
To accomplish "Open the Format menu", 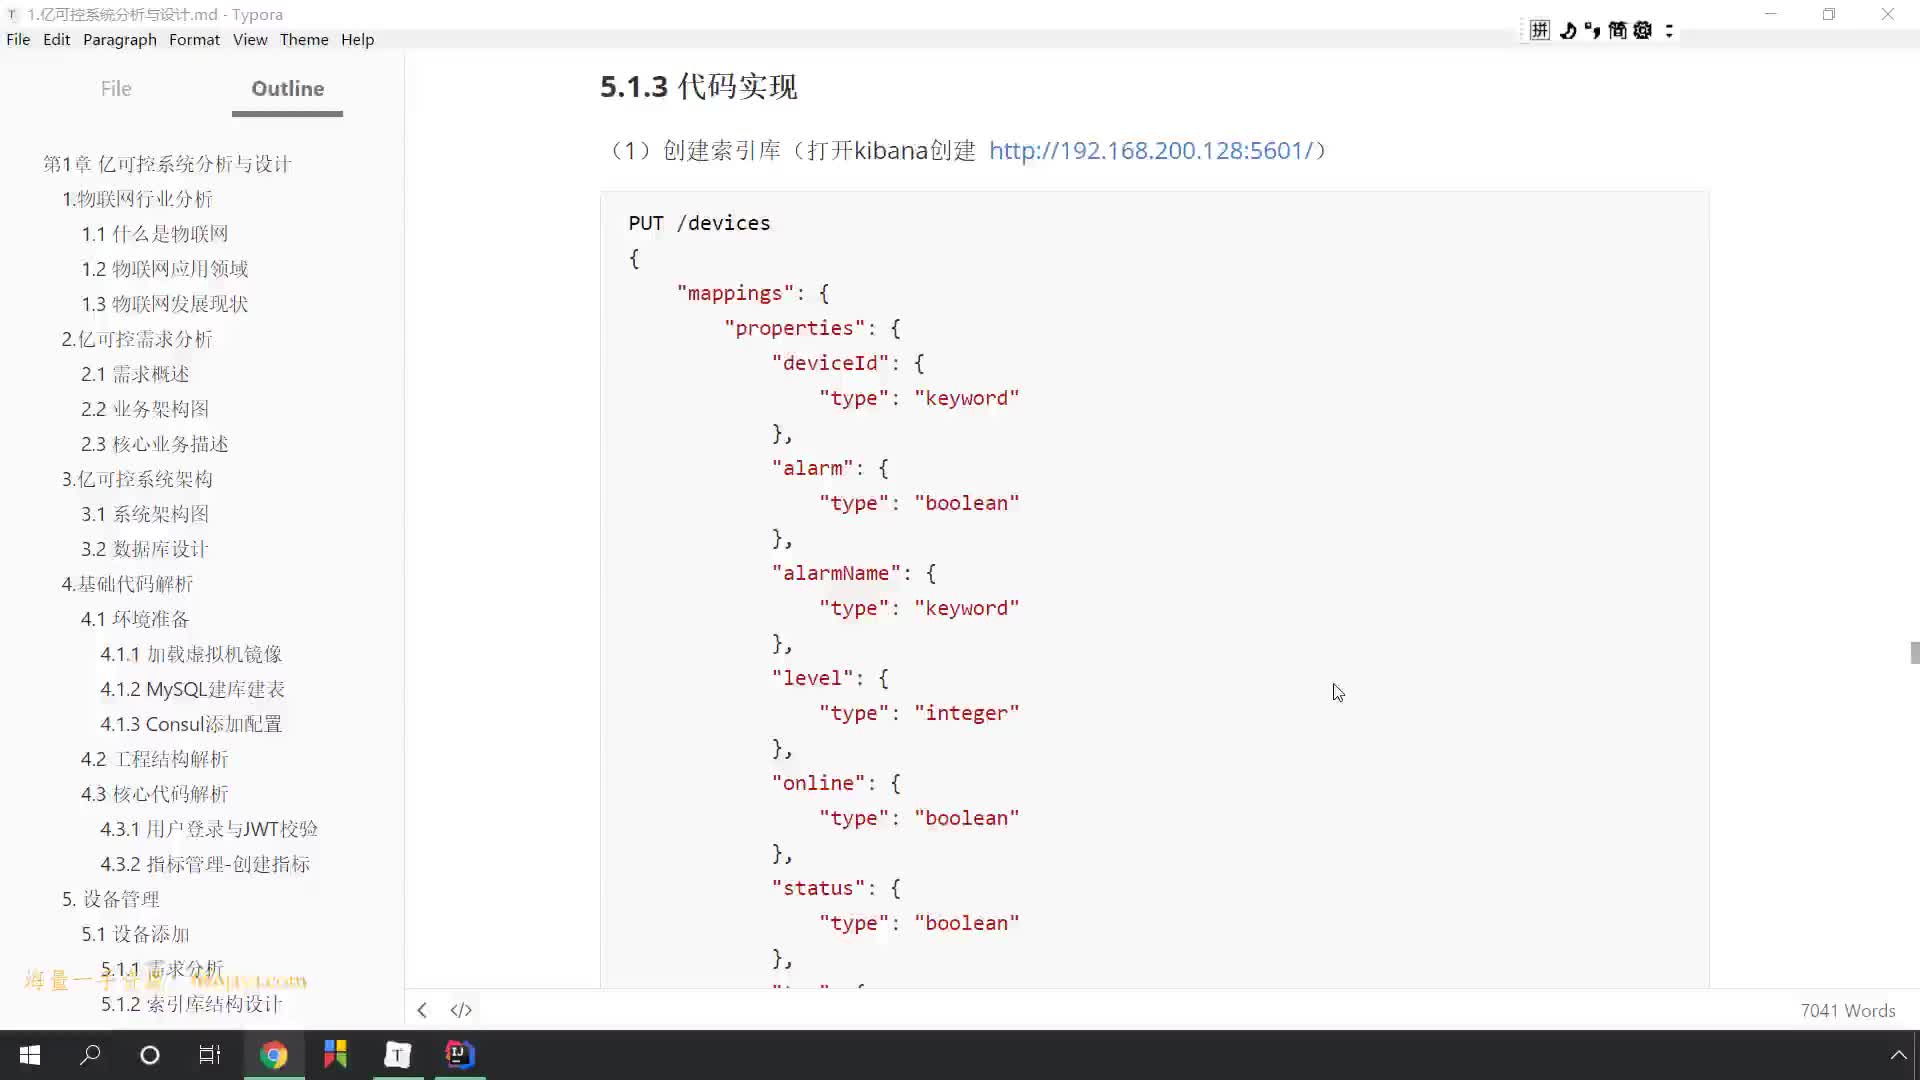I will click(x=194, y=40).
